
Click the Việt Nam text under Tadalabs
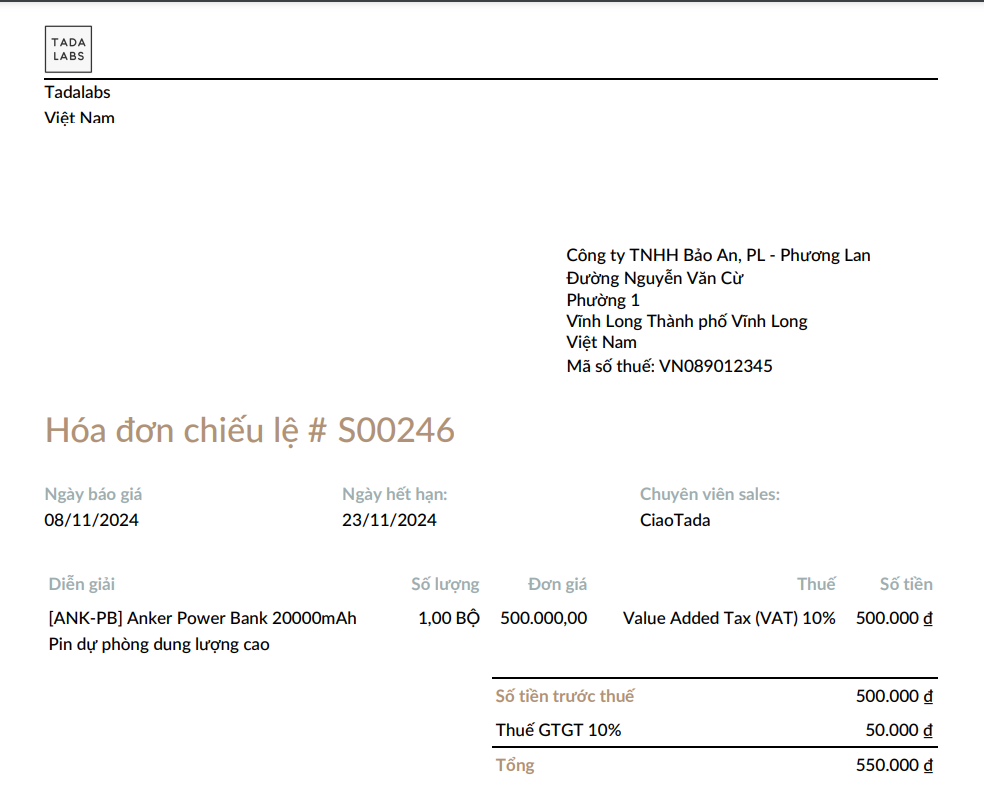[x=79, y=118]
